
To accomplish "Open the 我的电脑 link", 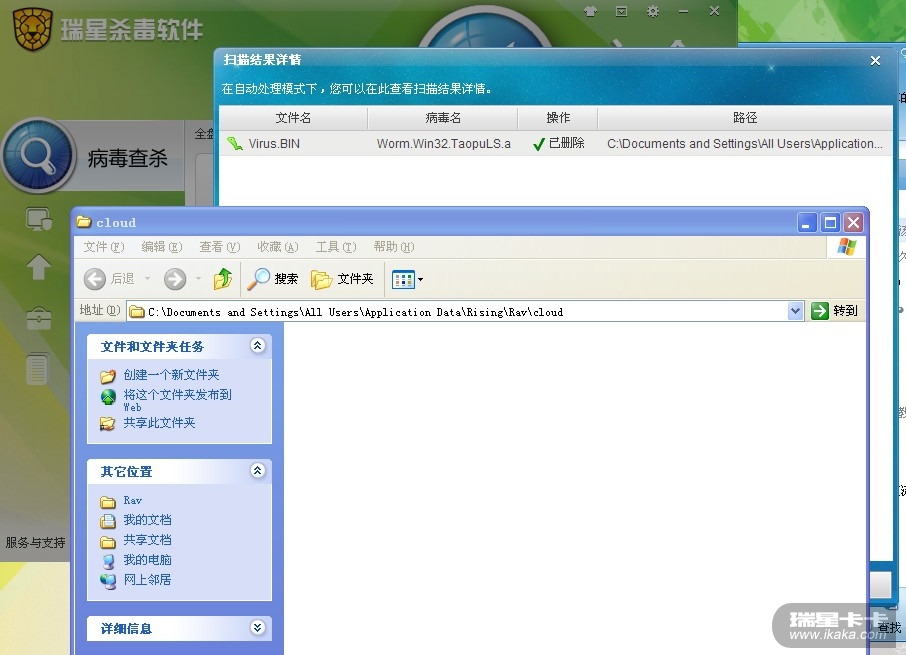I will point(147,560).
